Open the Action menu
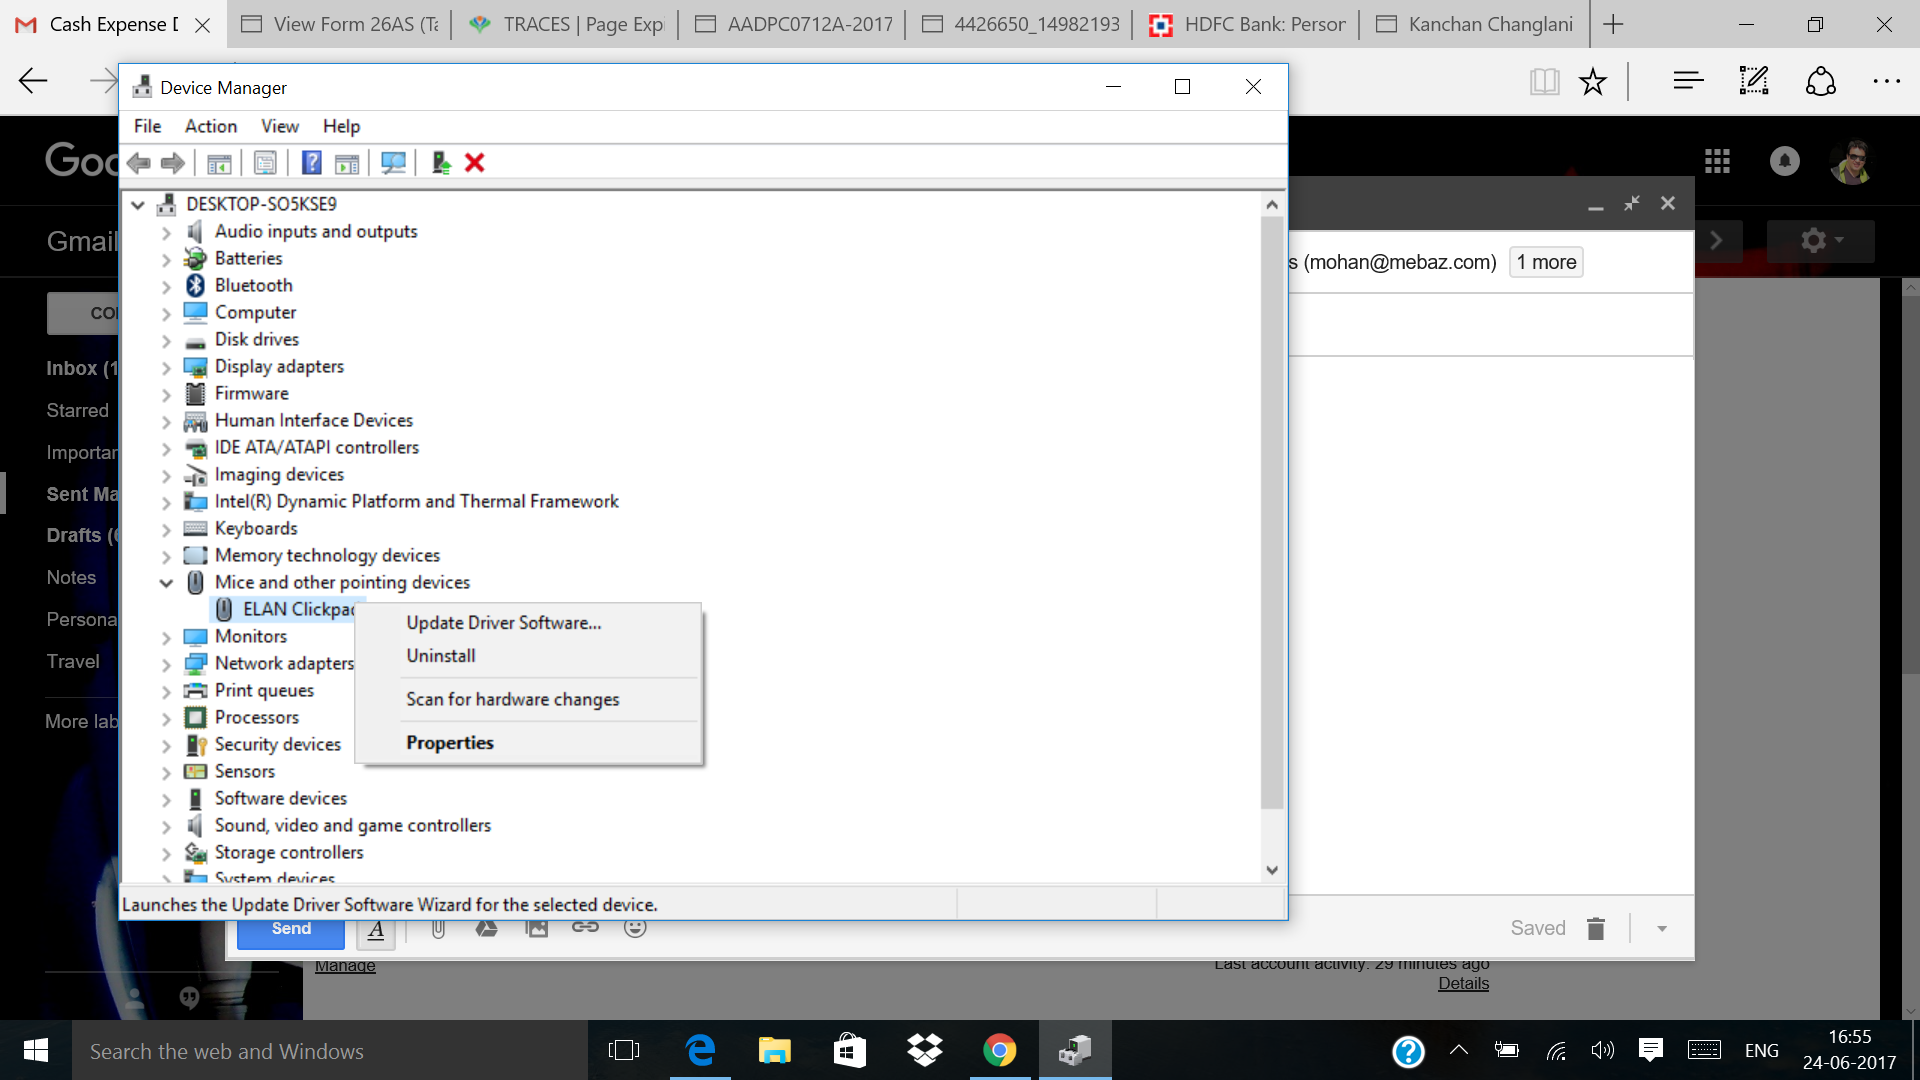 click(210, 126)
